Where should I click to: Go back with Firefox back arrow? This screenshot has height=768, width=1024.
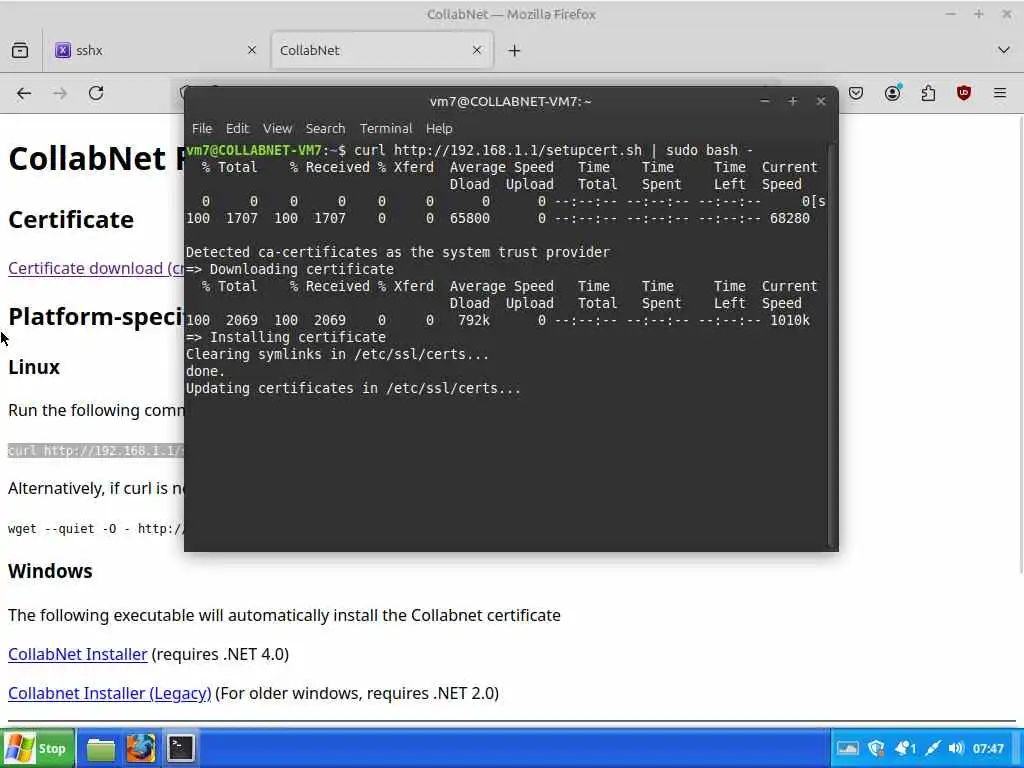pyautogui.click(x=24, y=93)
